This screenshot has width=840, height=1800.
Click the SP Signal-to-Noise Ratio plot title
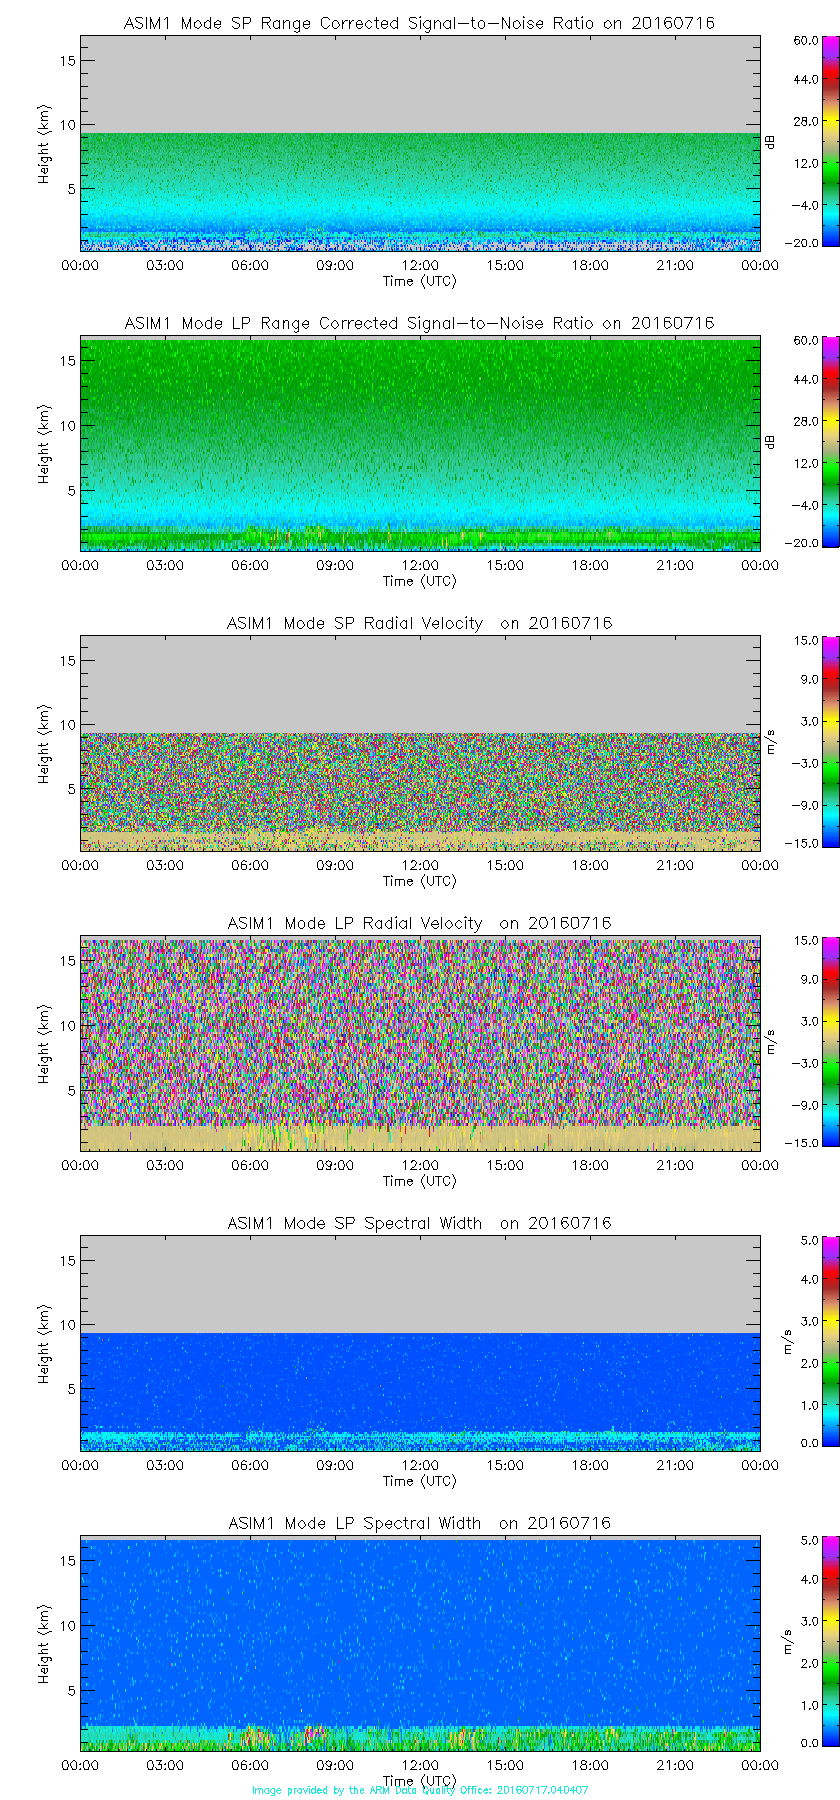click(419, 23)
